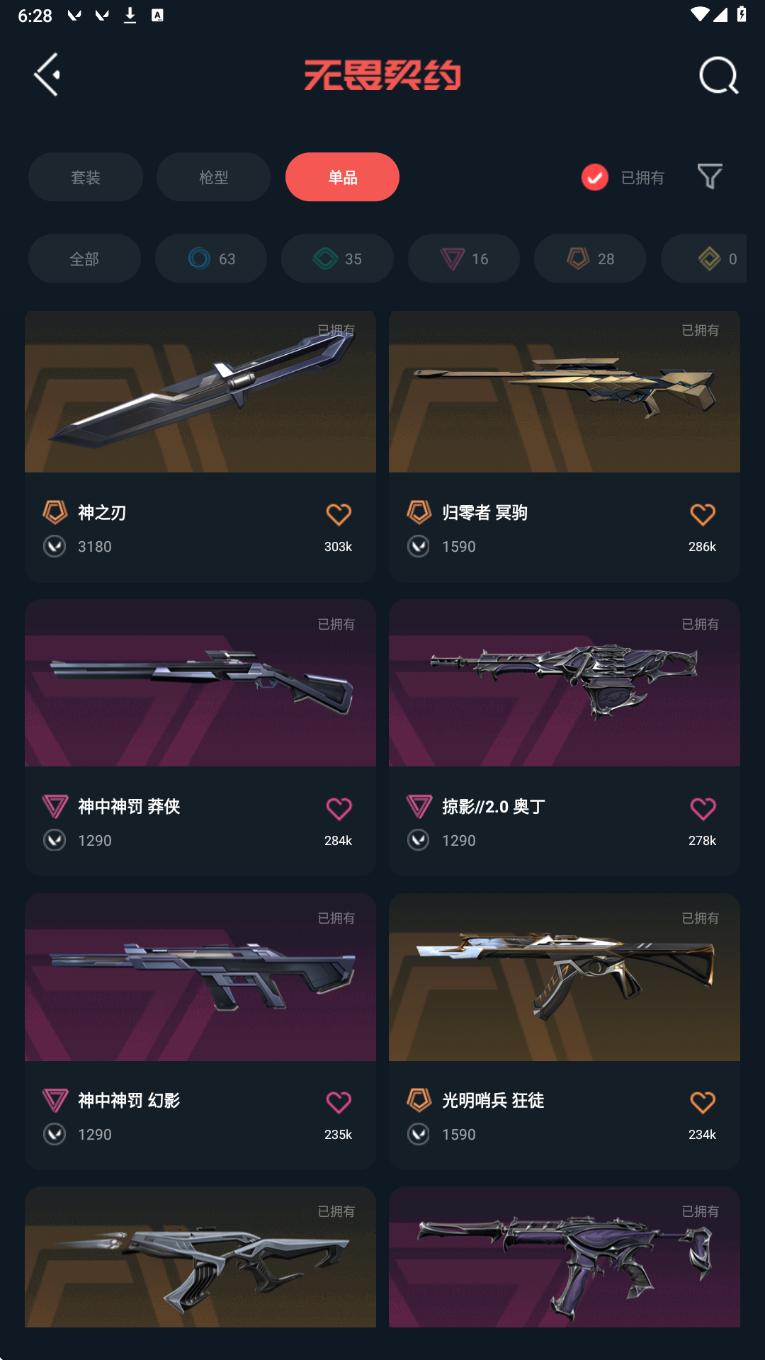Open the 神之刃 knife thumbnail
Screen dimensions: 765x1360
(200, 391)
